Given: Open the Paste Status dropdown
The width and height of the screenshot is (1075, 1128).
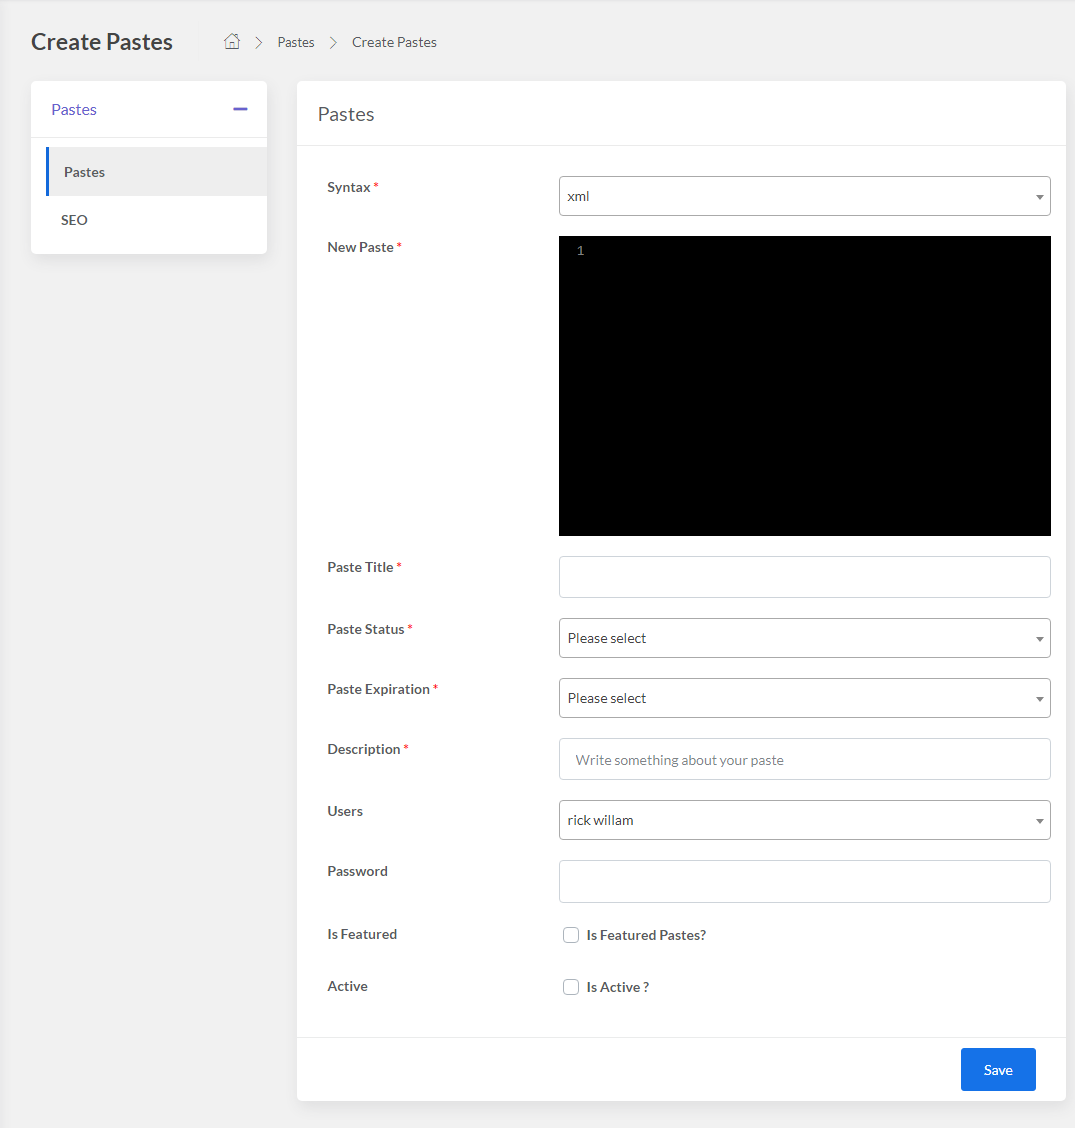Looking at the screenshot, I should coord(804,638).
